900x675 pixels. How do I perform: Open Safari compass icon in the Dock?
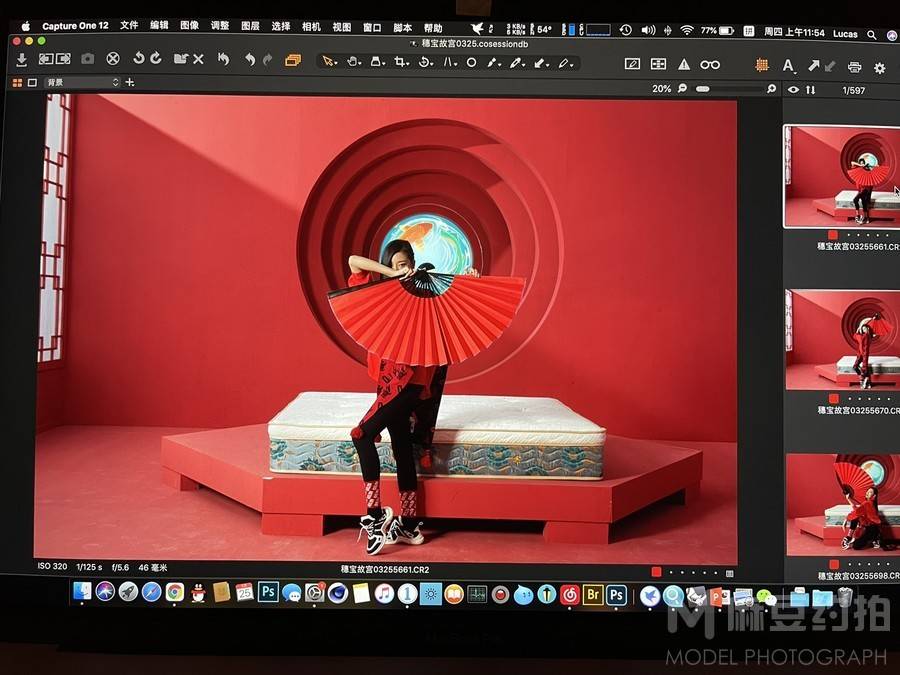click(151, 592)
